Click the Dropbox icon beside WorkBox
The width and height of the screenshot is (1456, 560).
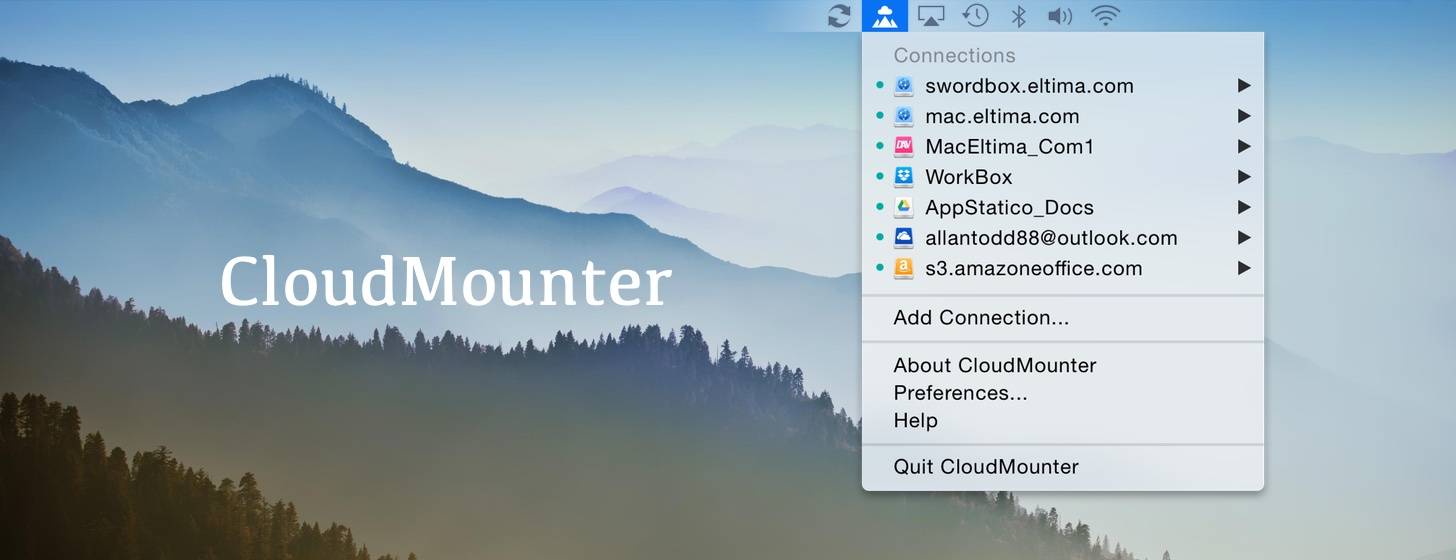click(x=904, y=177)
